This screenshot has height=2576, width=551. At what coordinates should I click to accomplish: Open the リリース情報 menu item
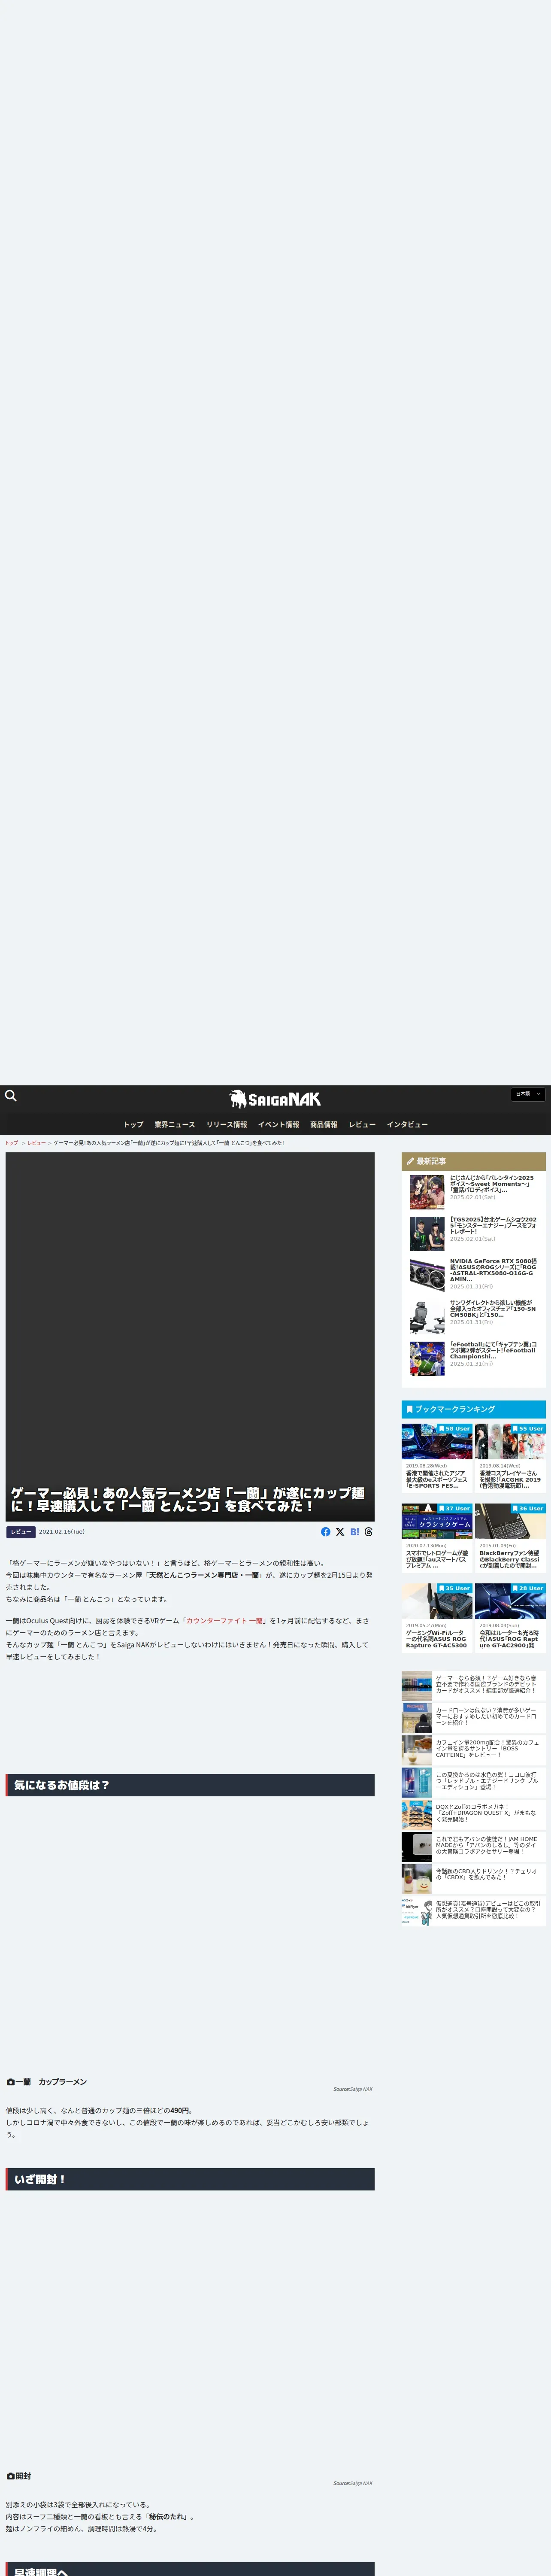point(226,1124)
